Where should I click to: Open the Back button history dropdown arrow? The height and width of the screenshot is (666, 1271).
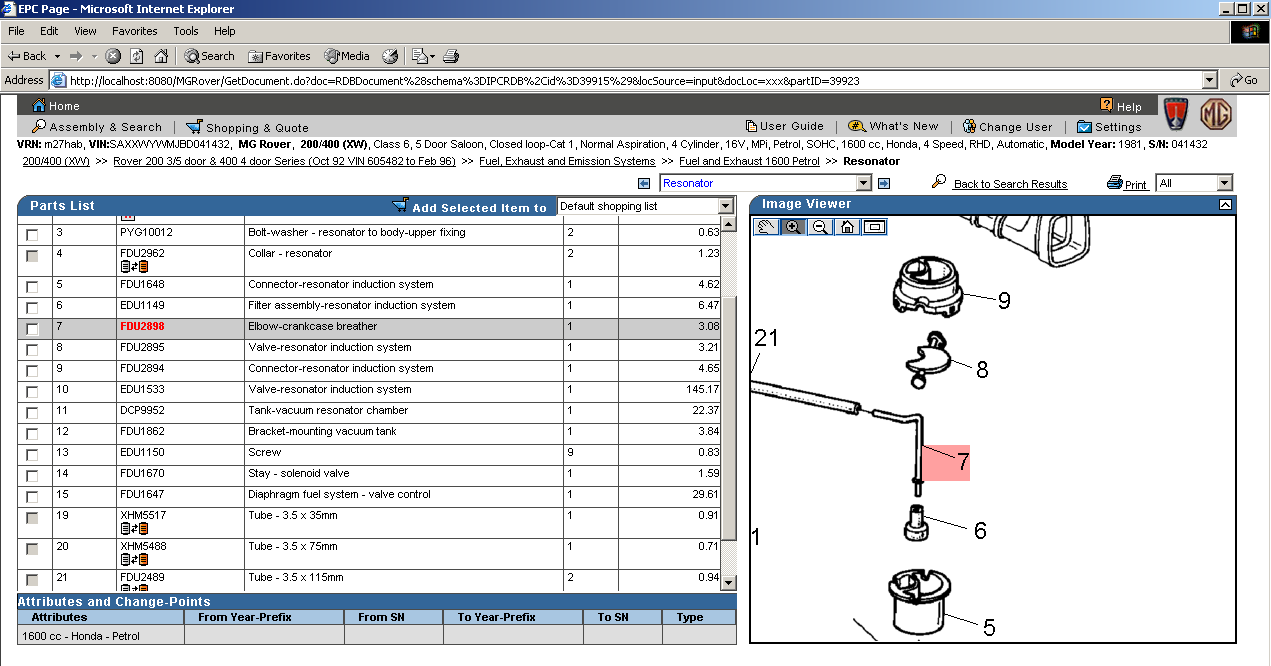[57, 56]
